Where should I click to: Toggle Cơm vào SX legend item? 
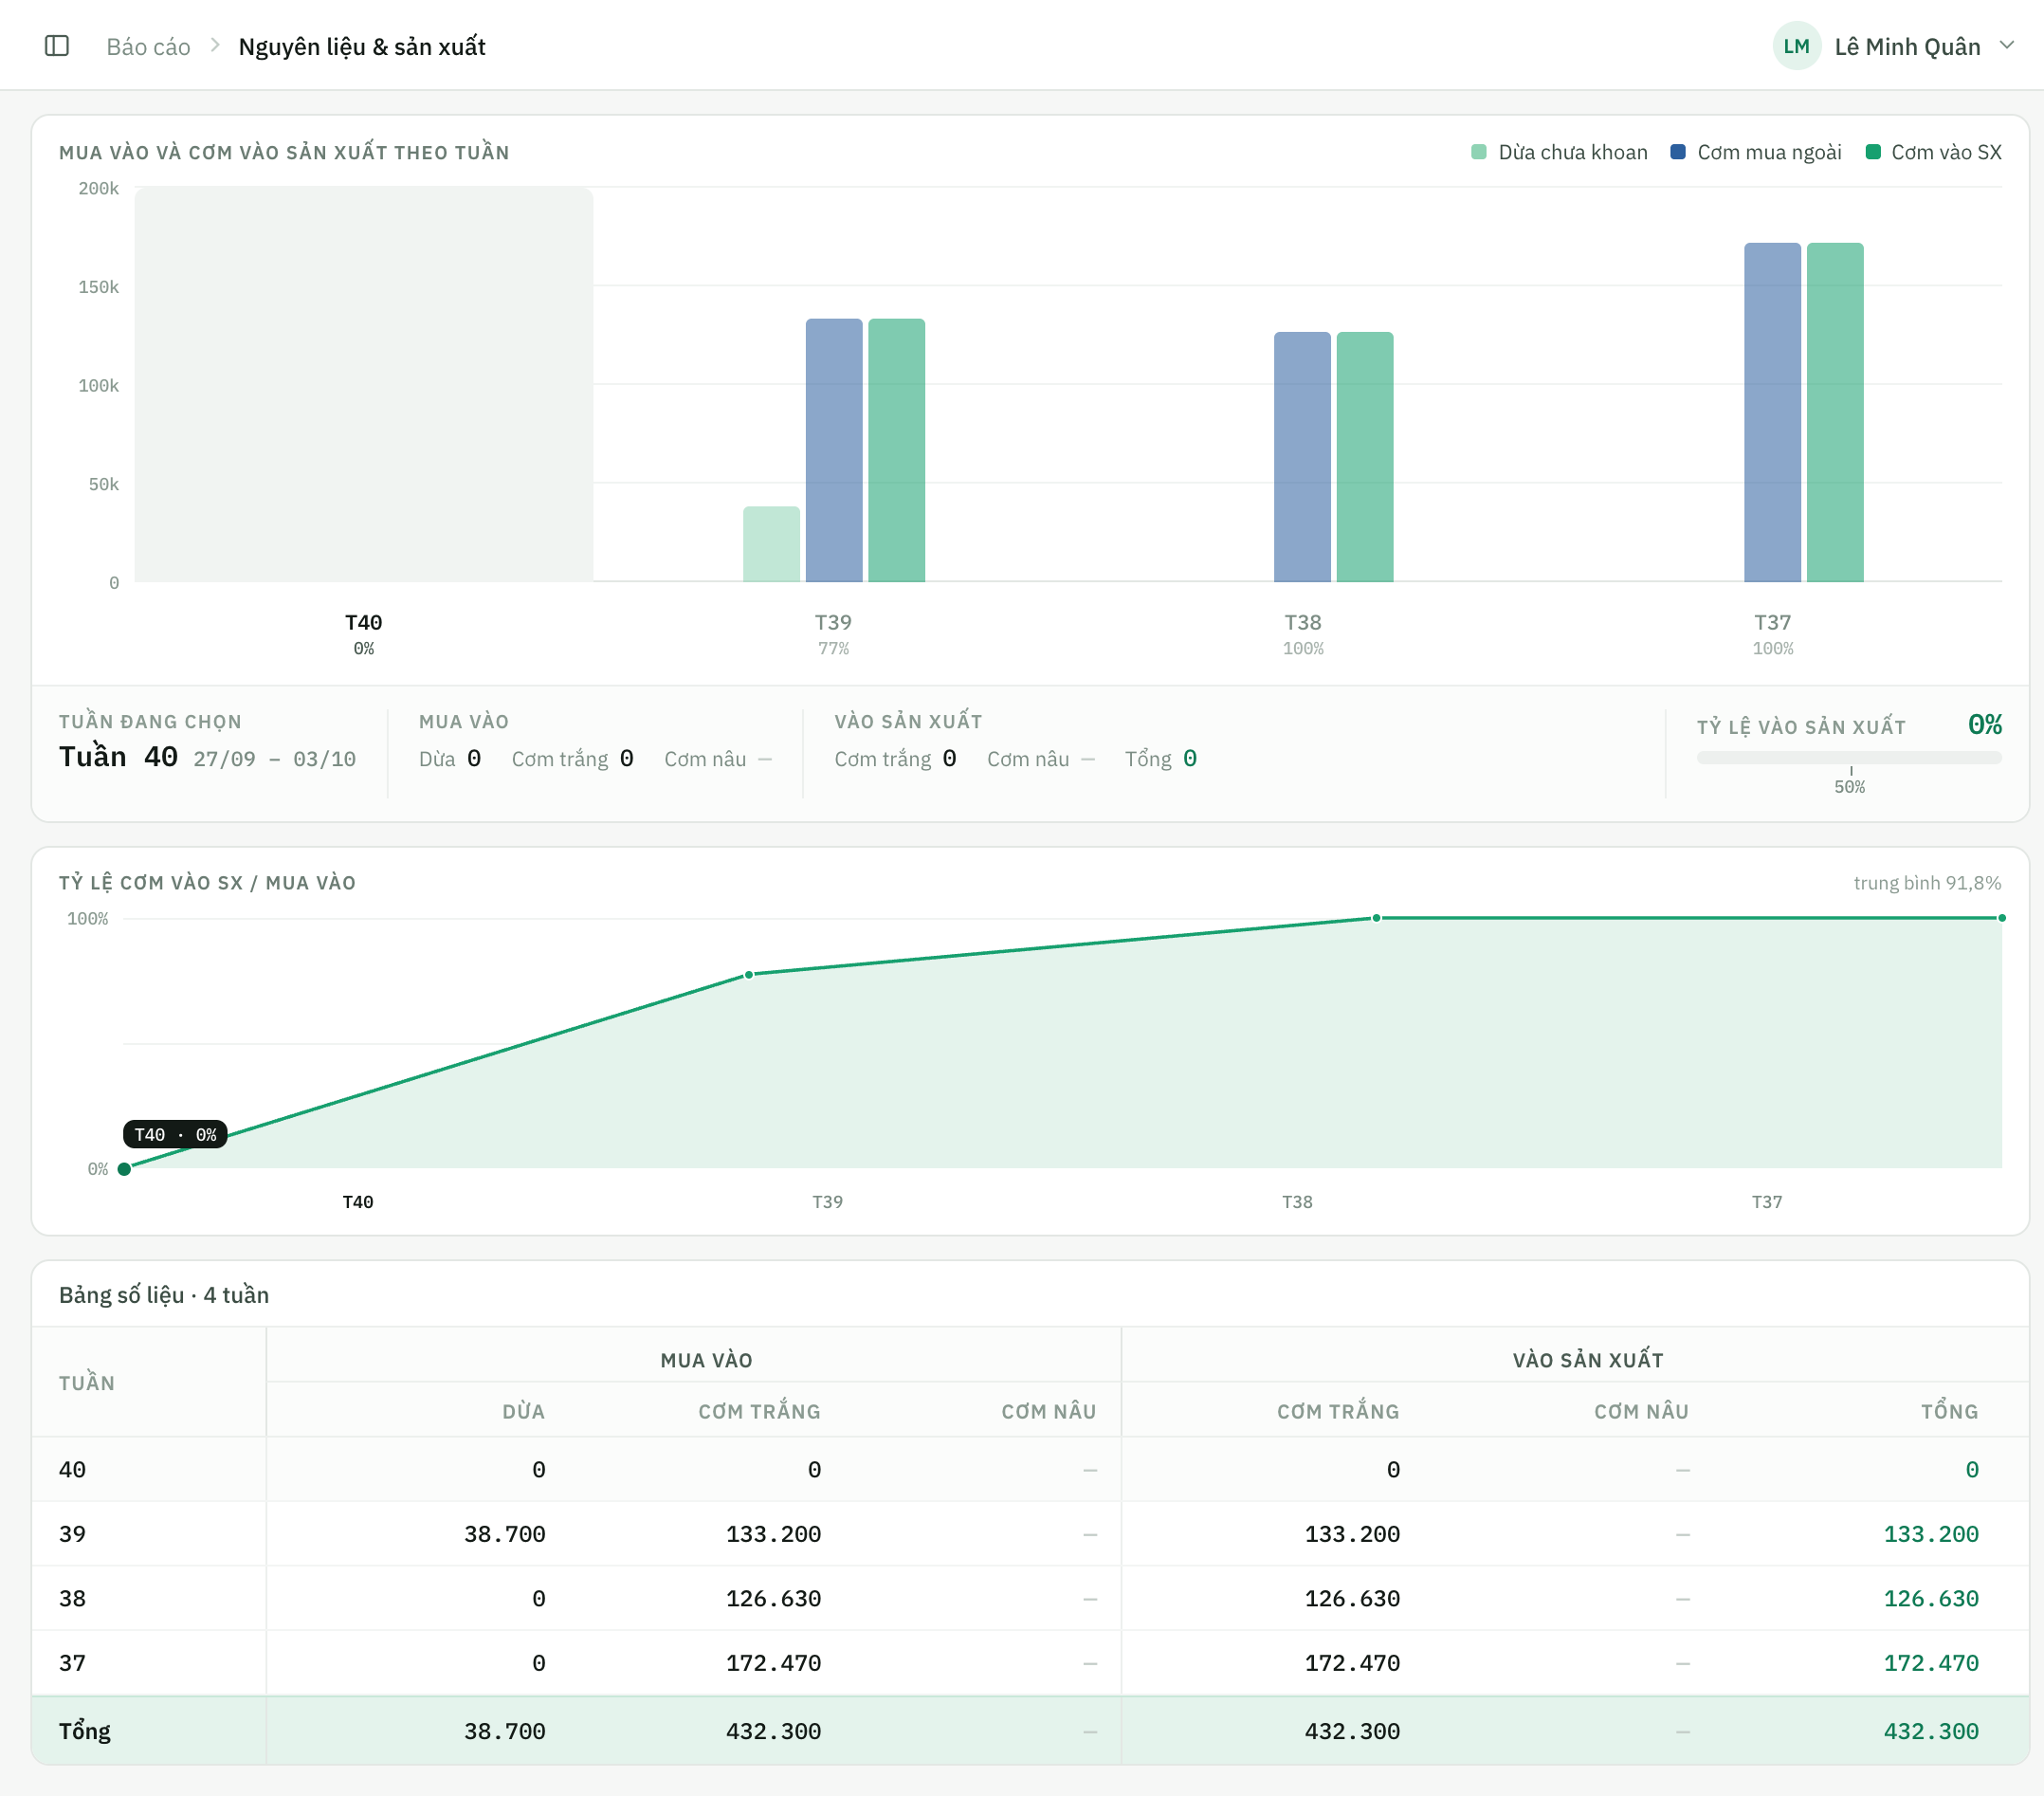[x=1934, y=152]
